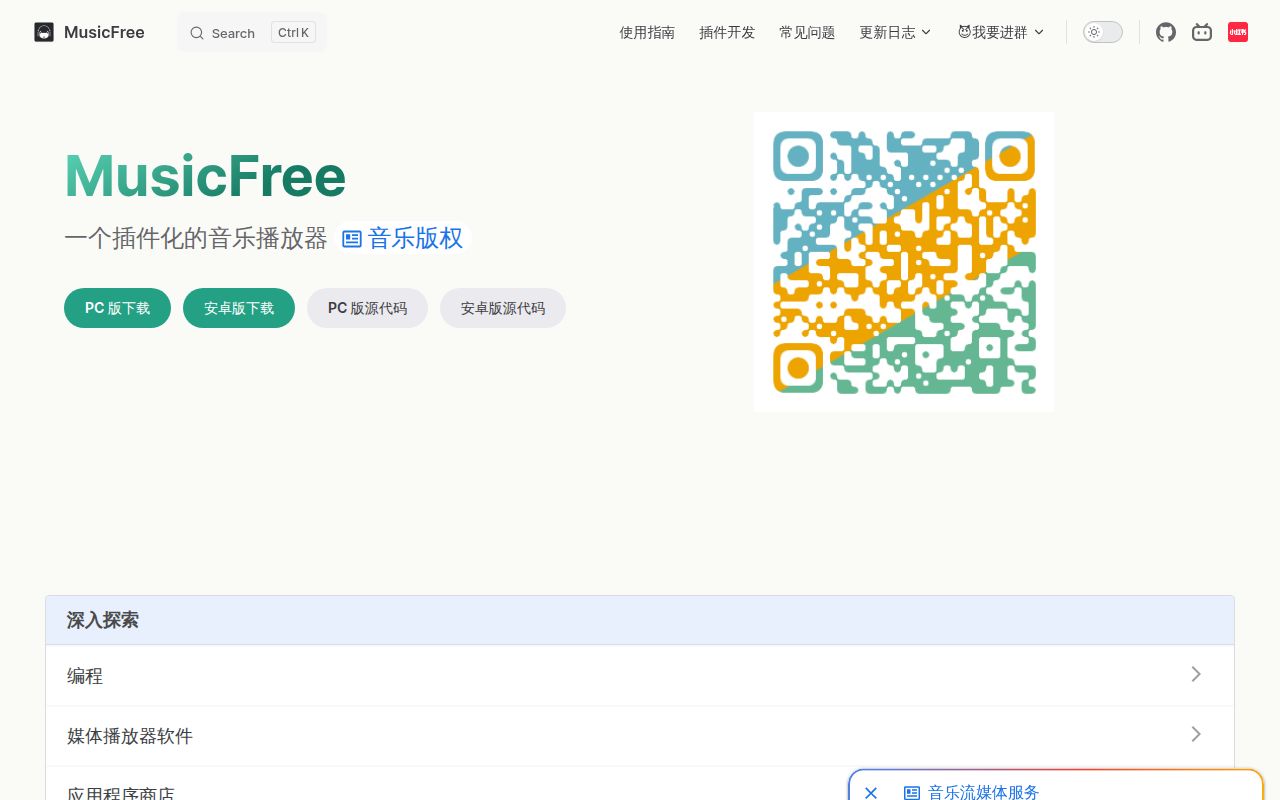Image resolution: width=1280 pixels, height=800 pixels.
Task: Click the MusicFree site title text
Action: [x=104, y=32]
